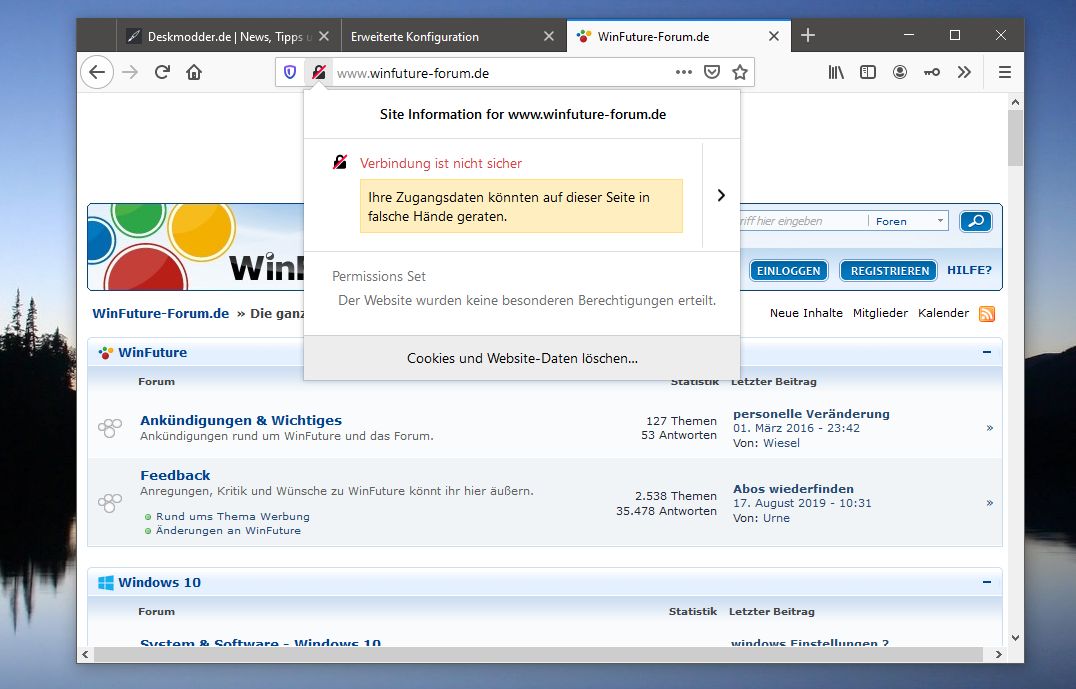This screenshot has width=1076, height=689.
Task: Open Änderungen an WinFuture subforum
Action: (228, 530)
